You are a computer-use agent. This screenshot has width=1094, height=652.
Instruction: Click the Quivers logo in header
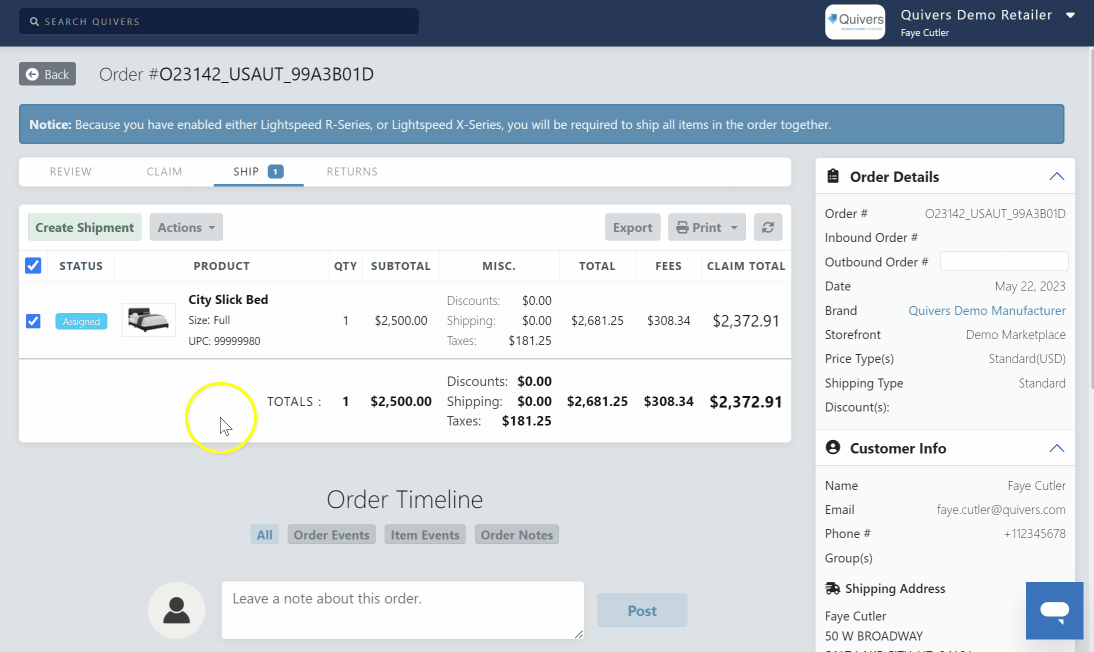854,22
